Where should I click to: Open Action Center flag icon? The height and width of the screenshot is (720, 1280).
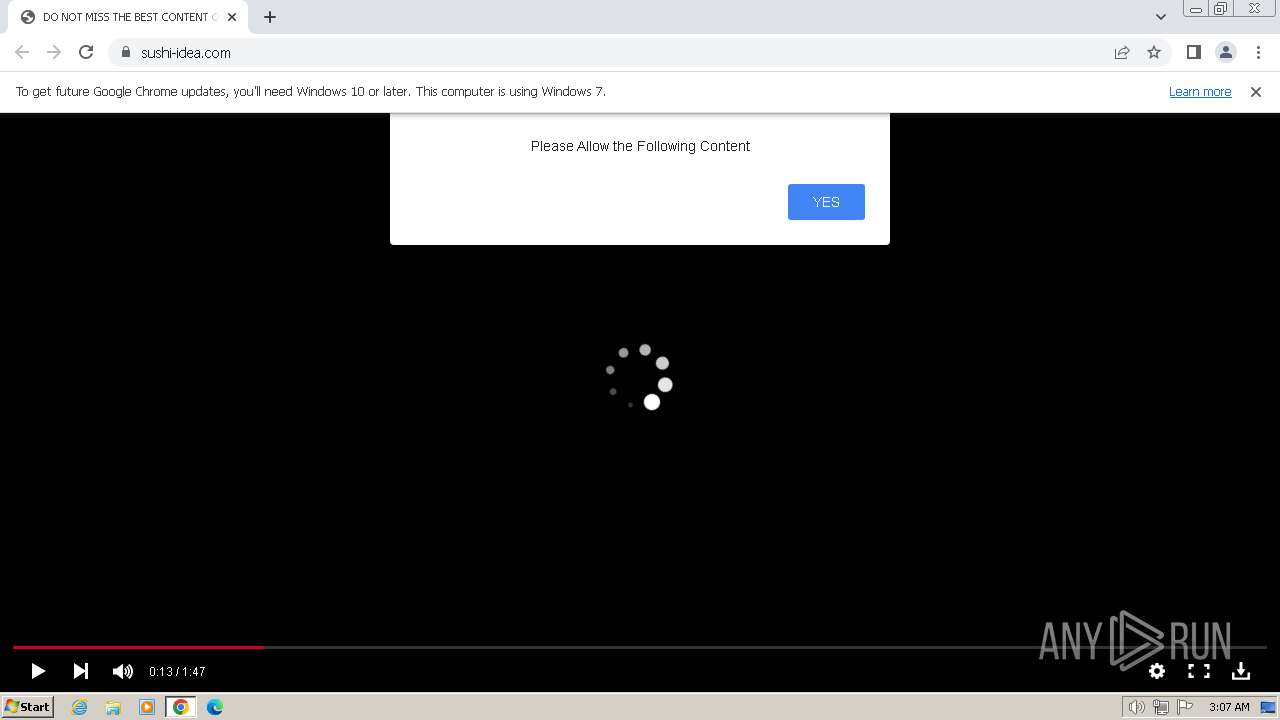(x=1185, y=707)
